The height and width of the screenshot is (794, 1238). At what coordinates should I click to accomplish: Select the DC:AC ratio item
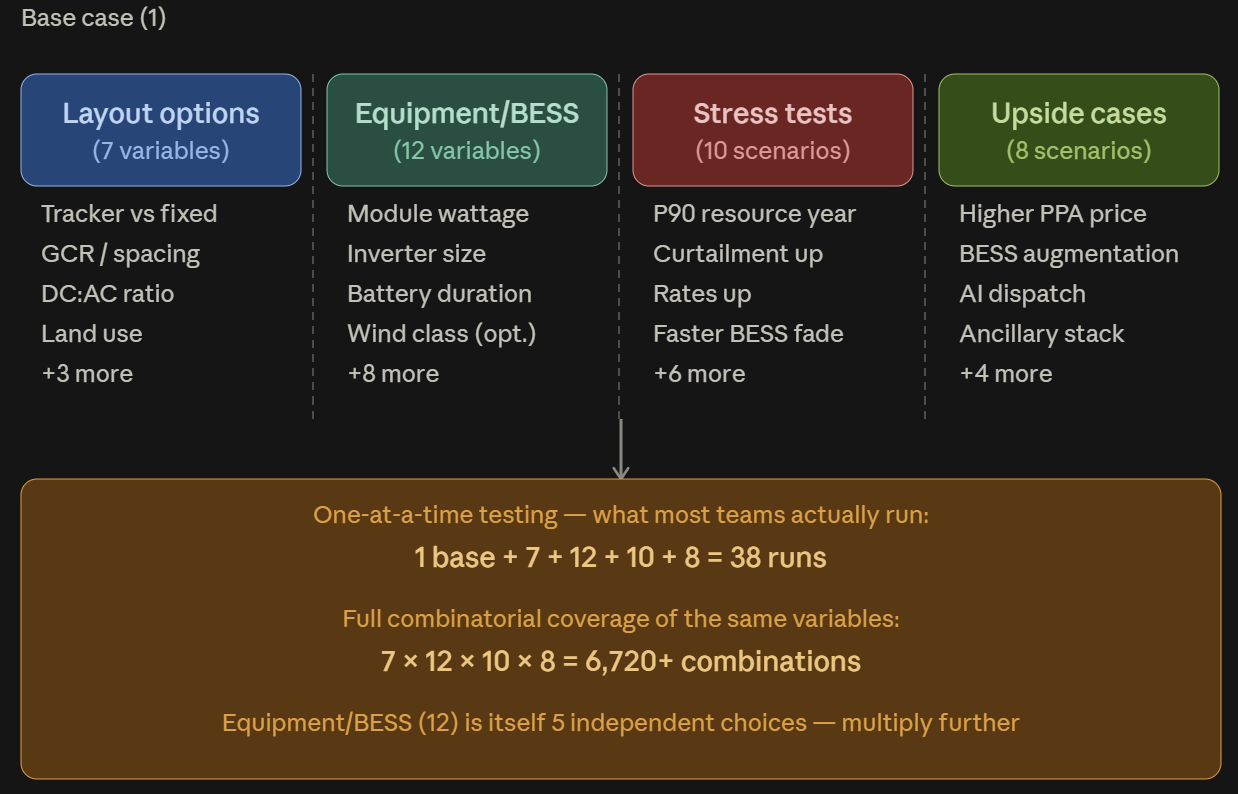(107, 294)
